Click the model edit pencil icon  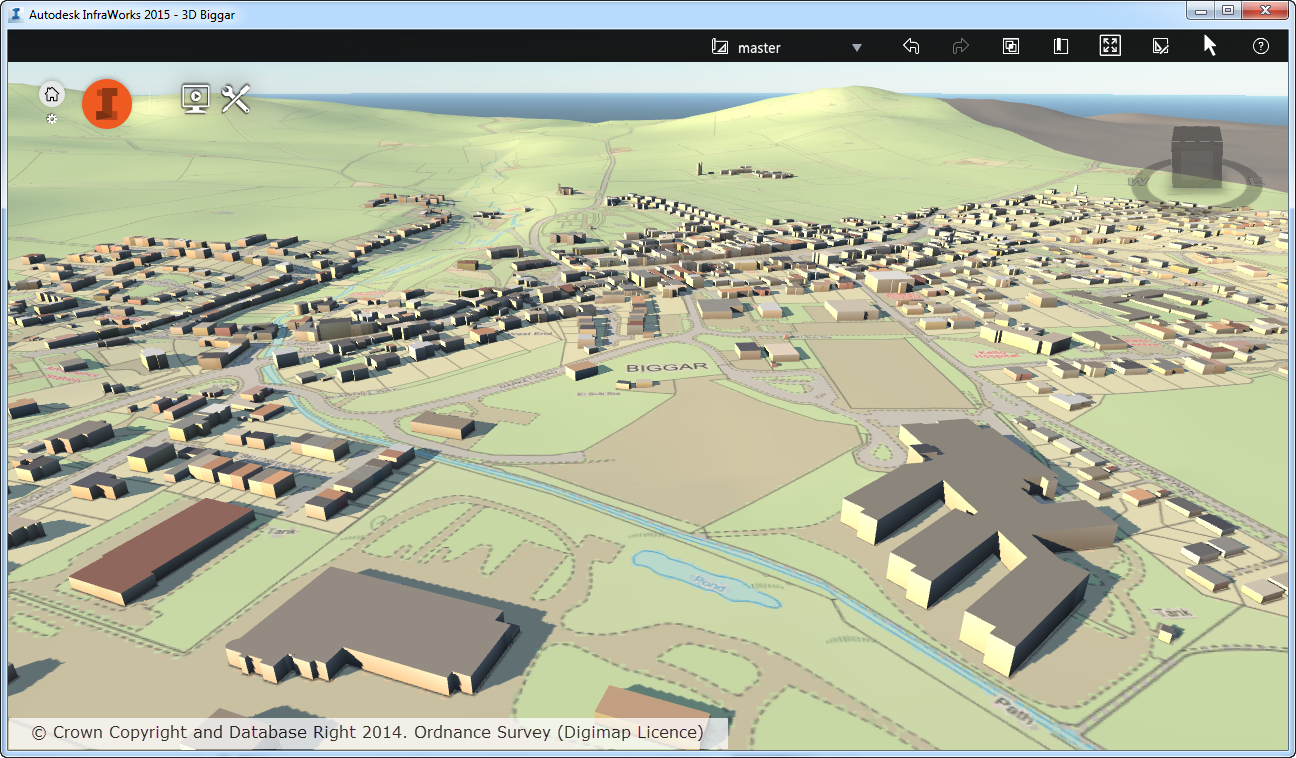coord(1160,46)
